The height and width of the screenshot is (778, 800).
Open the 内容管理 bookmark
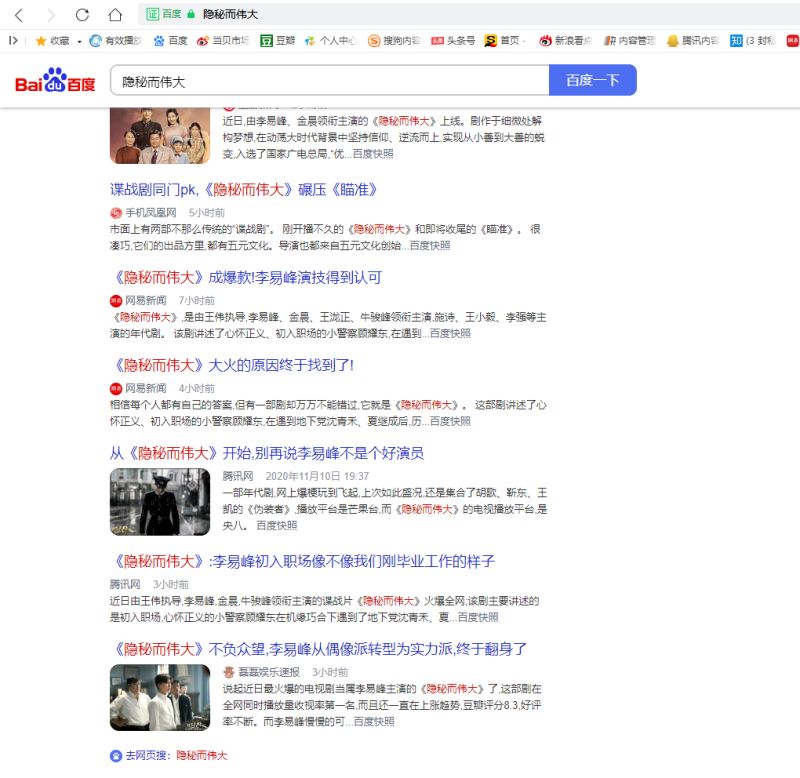point(629,41)
